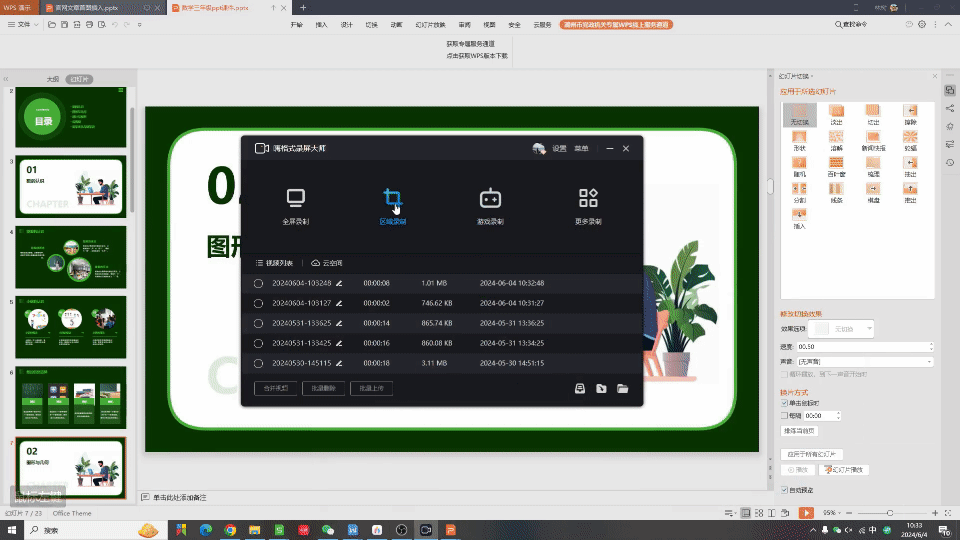The width and height of the screenshot is (960, 540).
Task: Start slideshow from status bar play icon
Action: point(806,513)
